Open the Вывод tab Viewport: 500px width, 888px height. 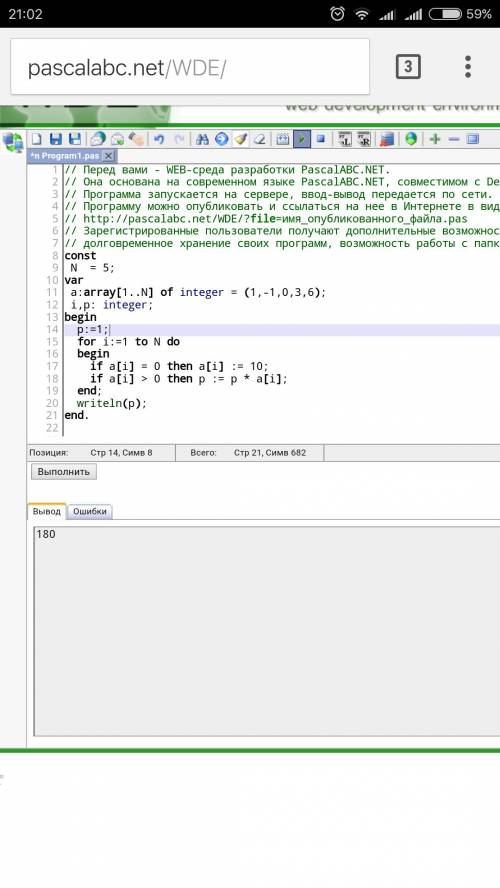click(46, 511)
